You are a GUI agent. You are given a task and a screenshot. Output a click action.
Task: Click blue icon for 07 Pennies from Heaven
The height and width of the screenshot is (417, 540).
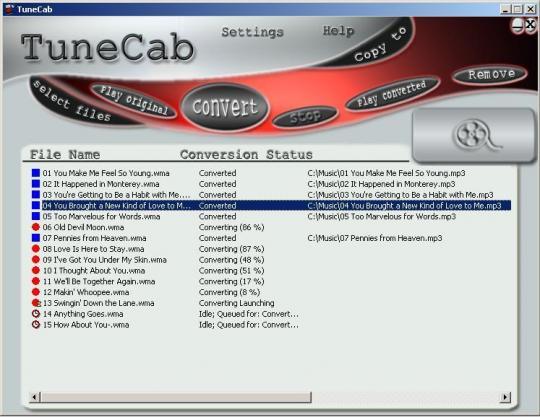(36, 238)
